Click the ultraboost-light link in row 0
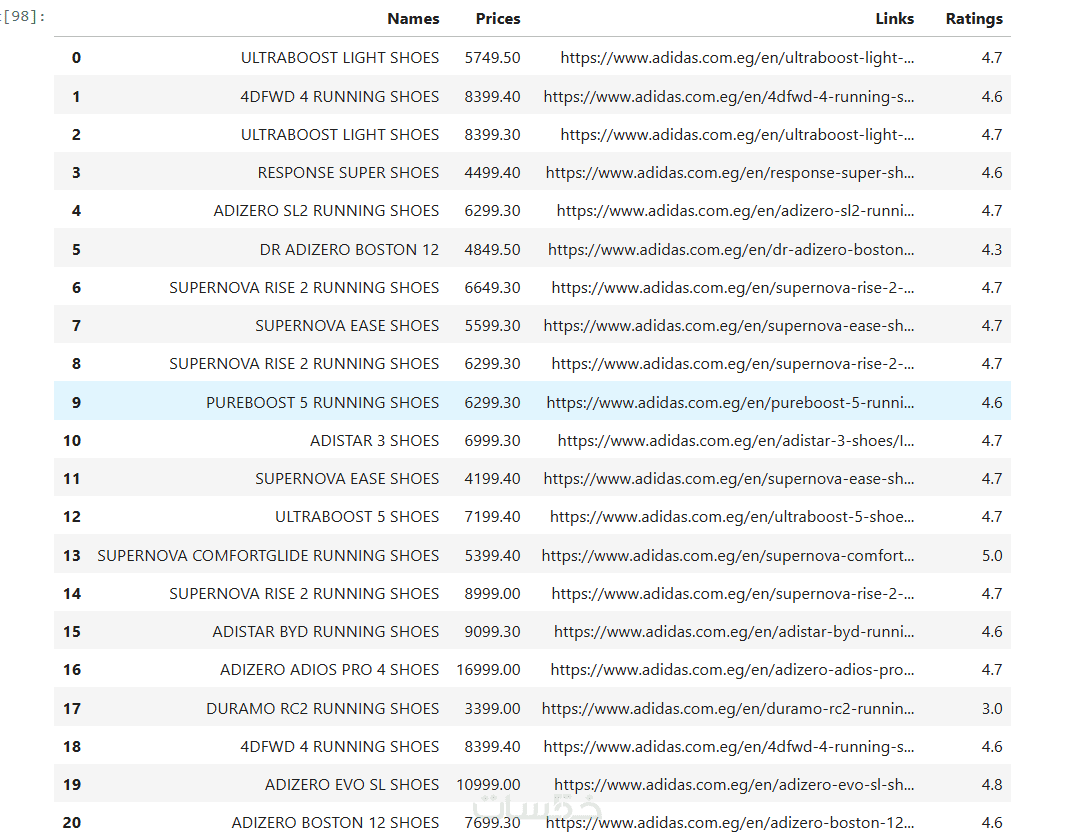1075x837 pixels. click(x=737, y=58)
